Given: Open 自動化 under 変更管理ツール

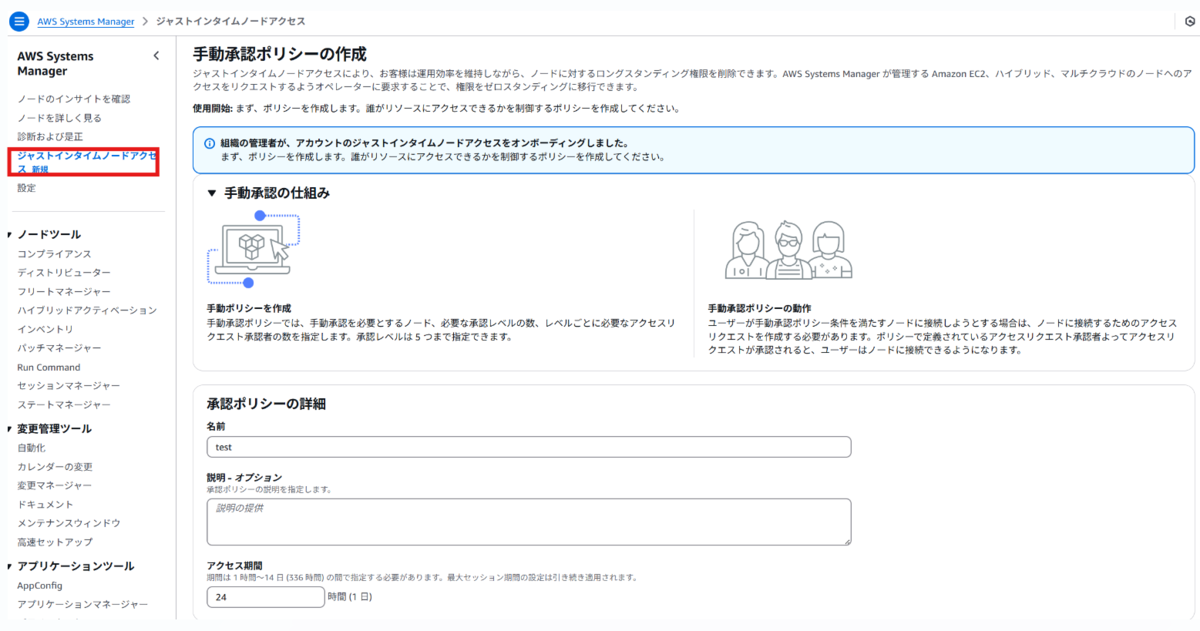Looking at the screenshot, I should point(31,448).
